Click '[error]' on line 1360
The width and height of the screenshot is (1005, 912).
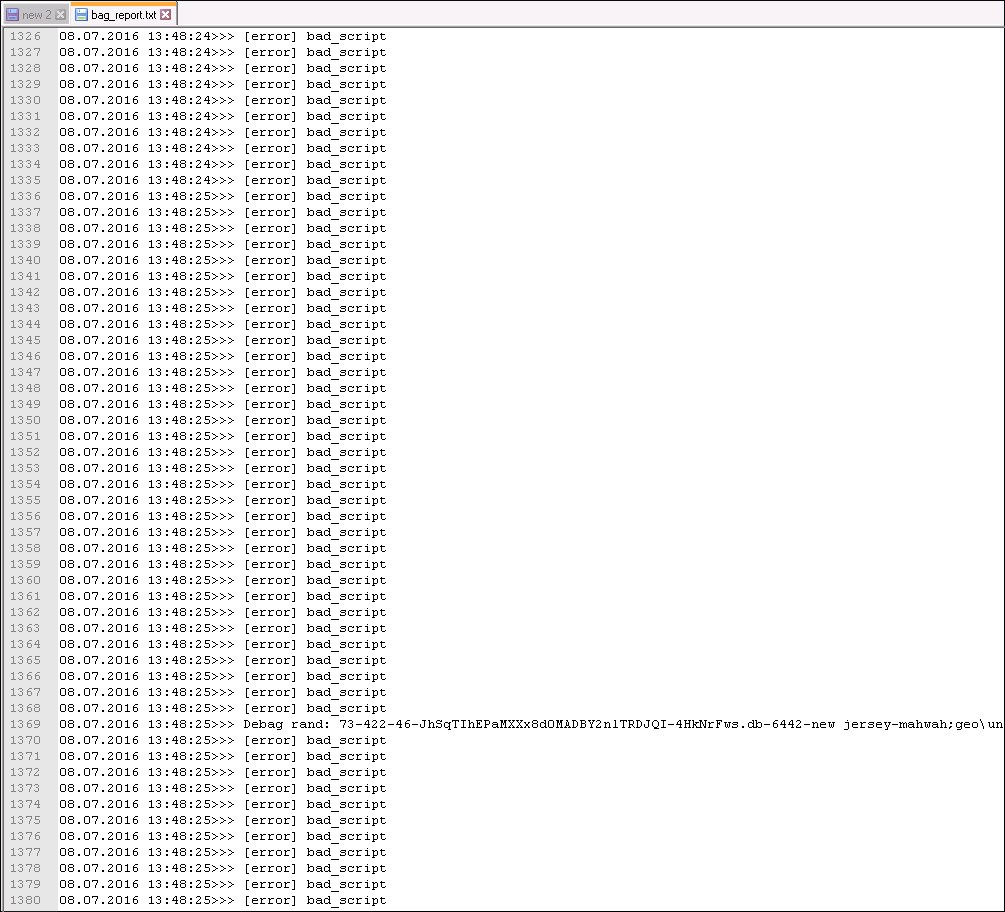[270, 581]
